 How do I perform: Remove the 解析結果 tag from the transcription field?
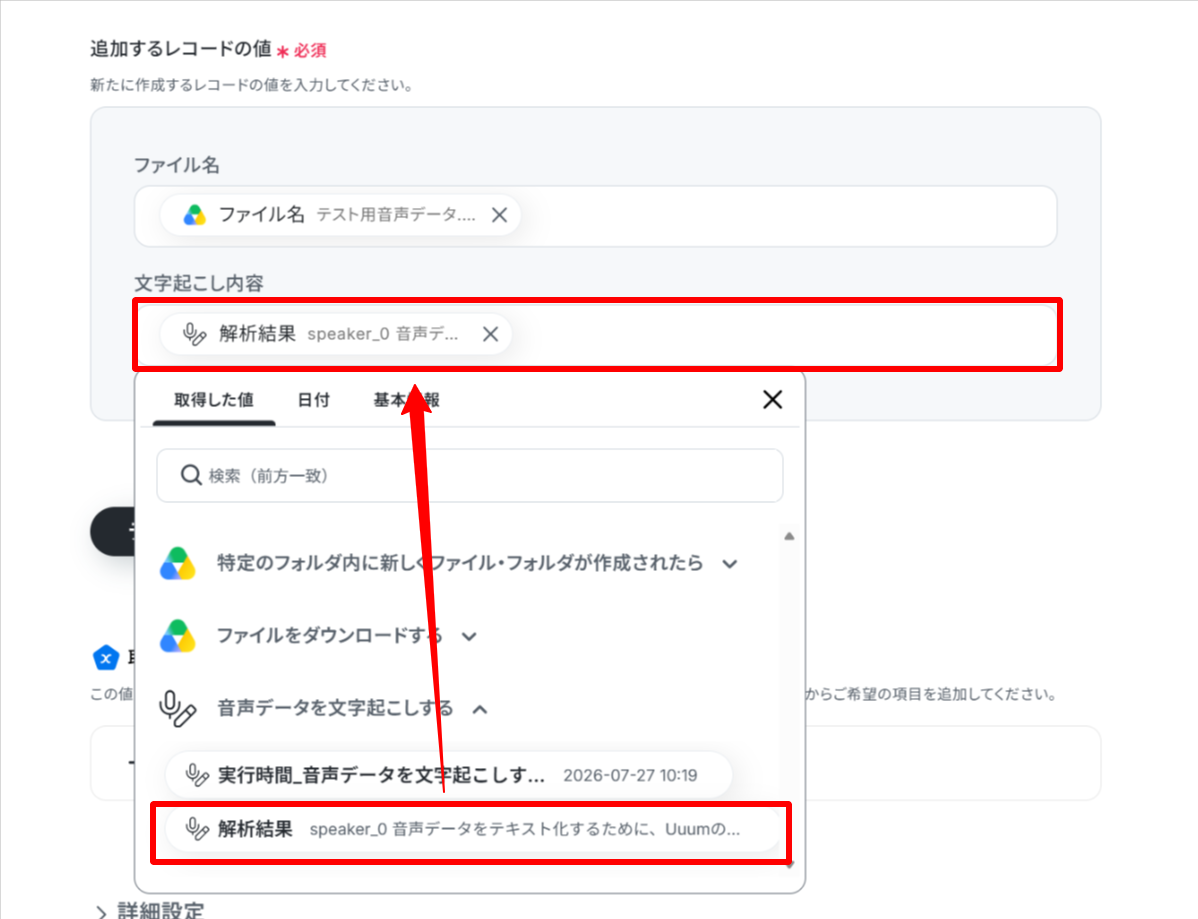click(x=491, y=334)
